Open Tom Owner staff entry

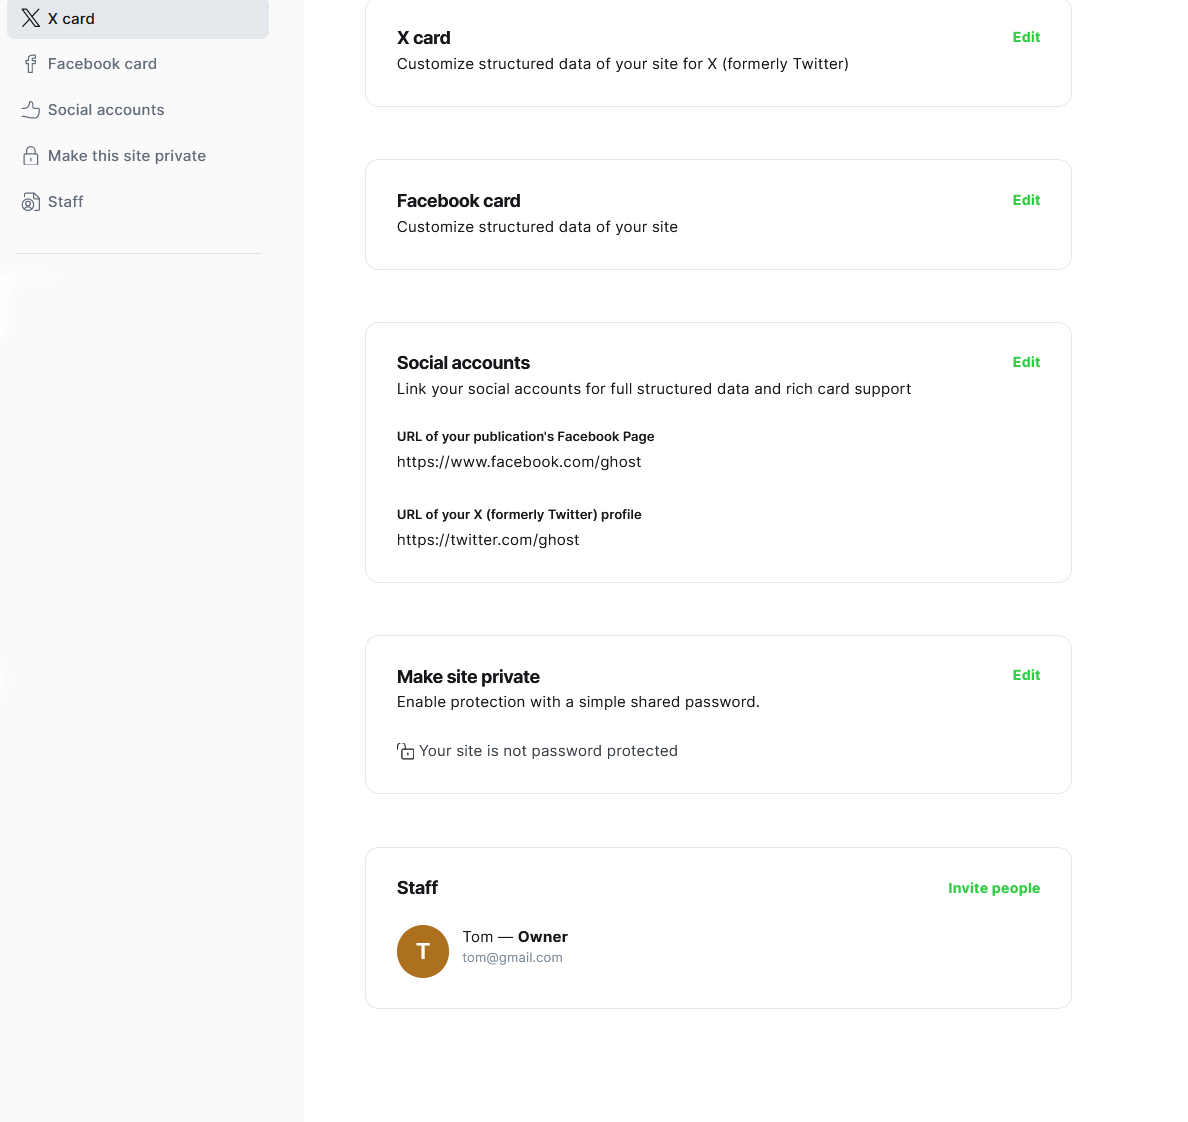tap(515, 937)
